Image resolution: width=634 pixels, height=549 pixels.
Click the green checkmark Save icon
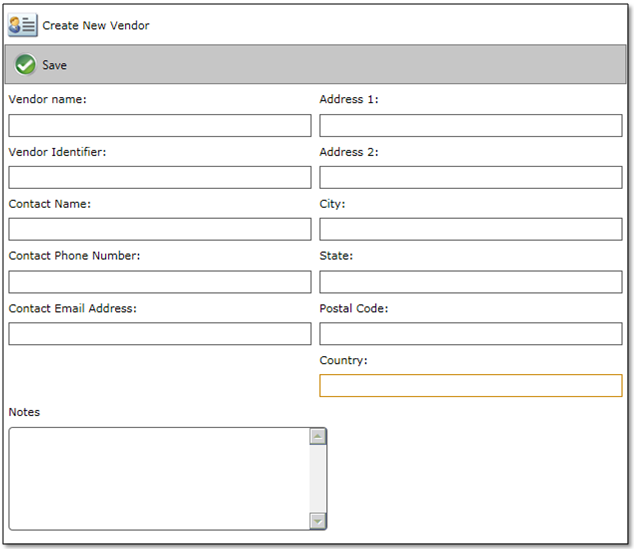[26, 65]
